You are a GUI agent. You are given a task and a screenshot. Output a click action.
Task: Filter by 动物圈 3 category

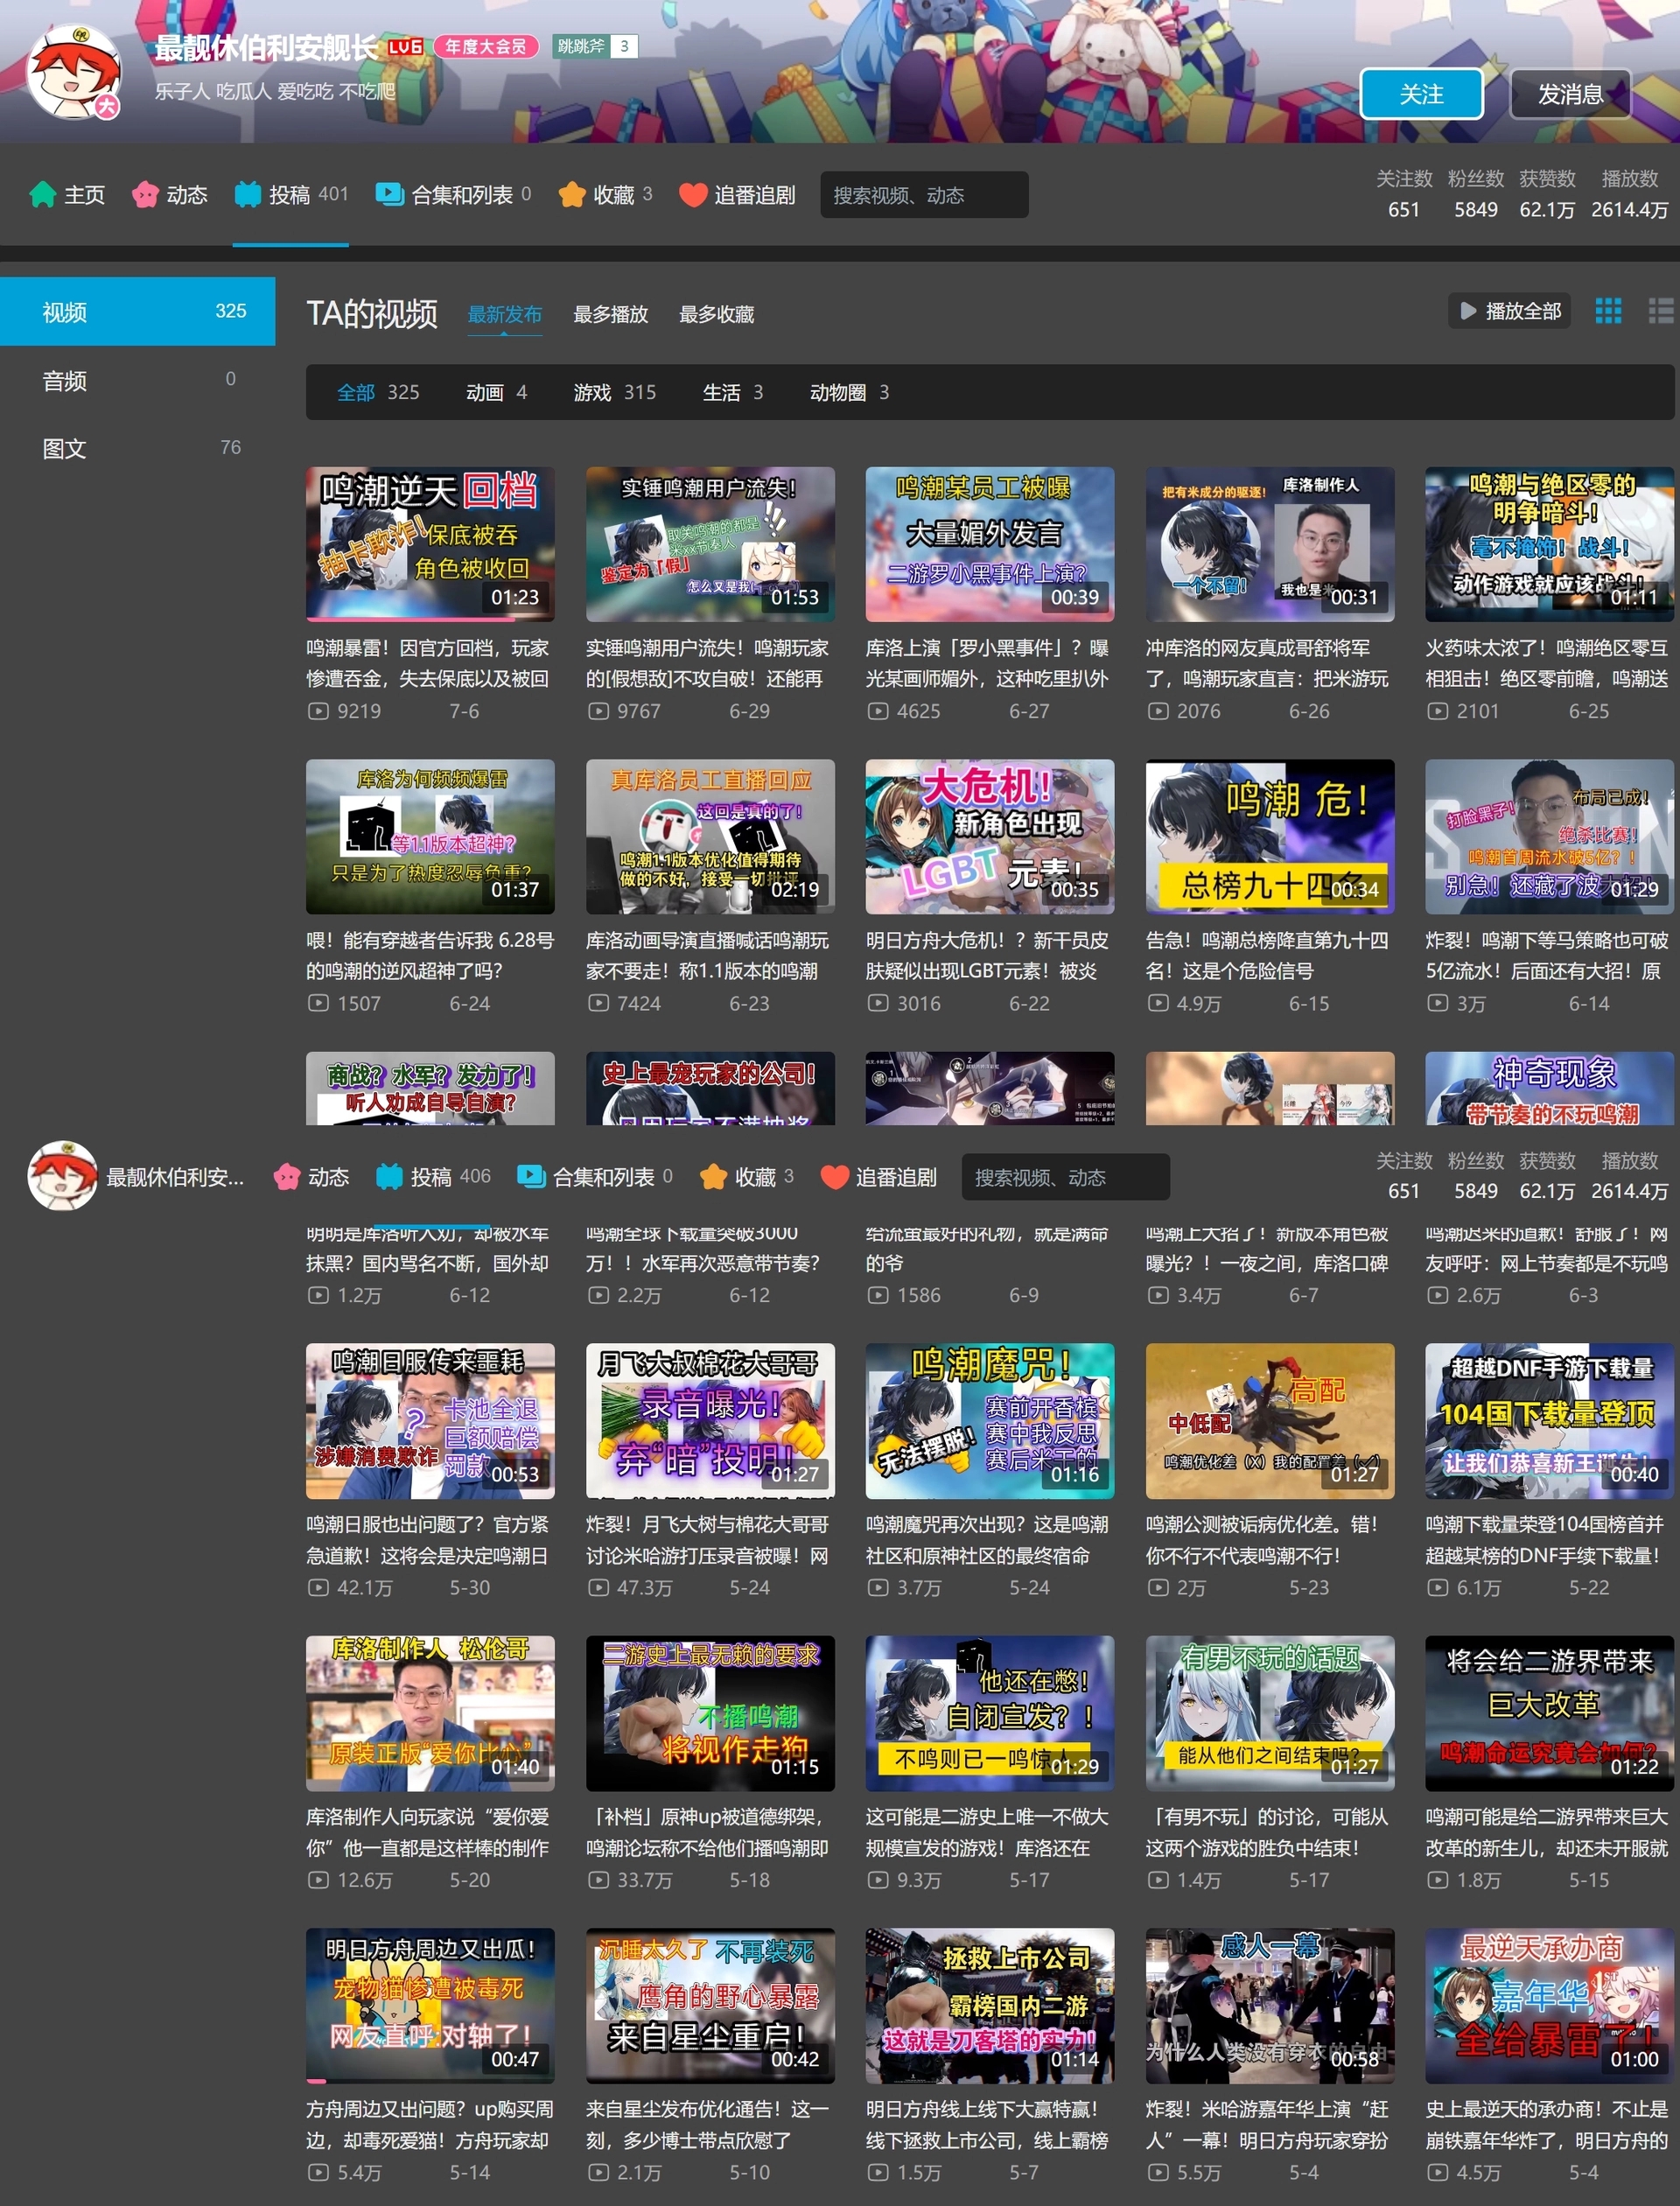tap(849, 392)
